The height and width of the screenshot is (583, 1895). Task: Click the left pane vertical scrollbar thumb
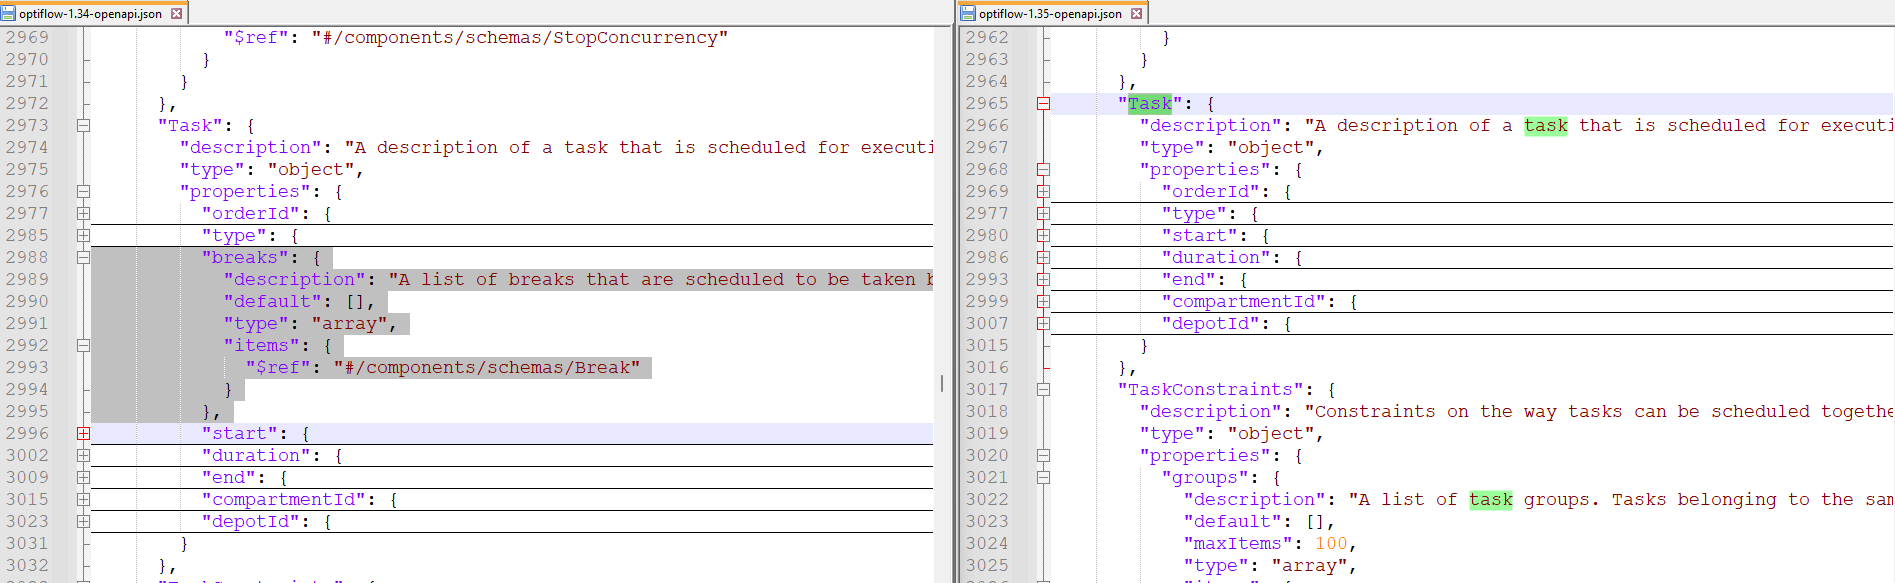coord(941,383)
